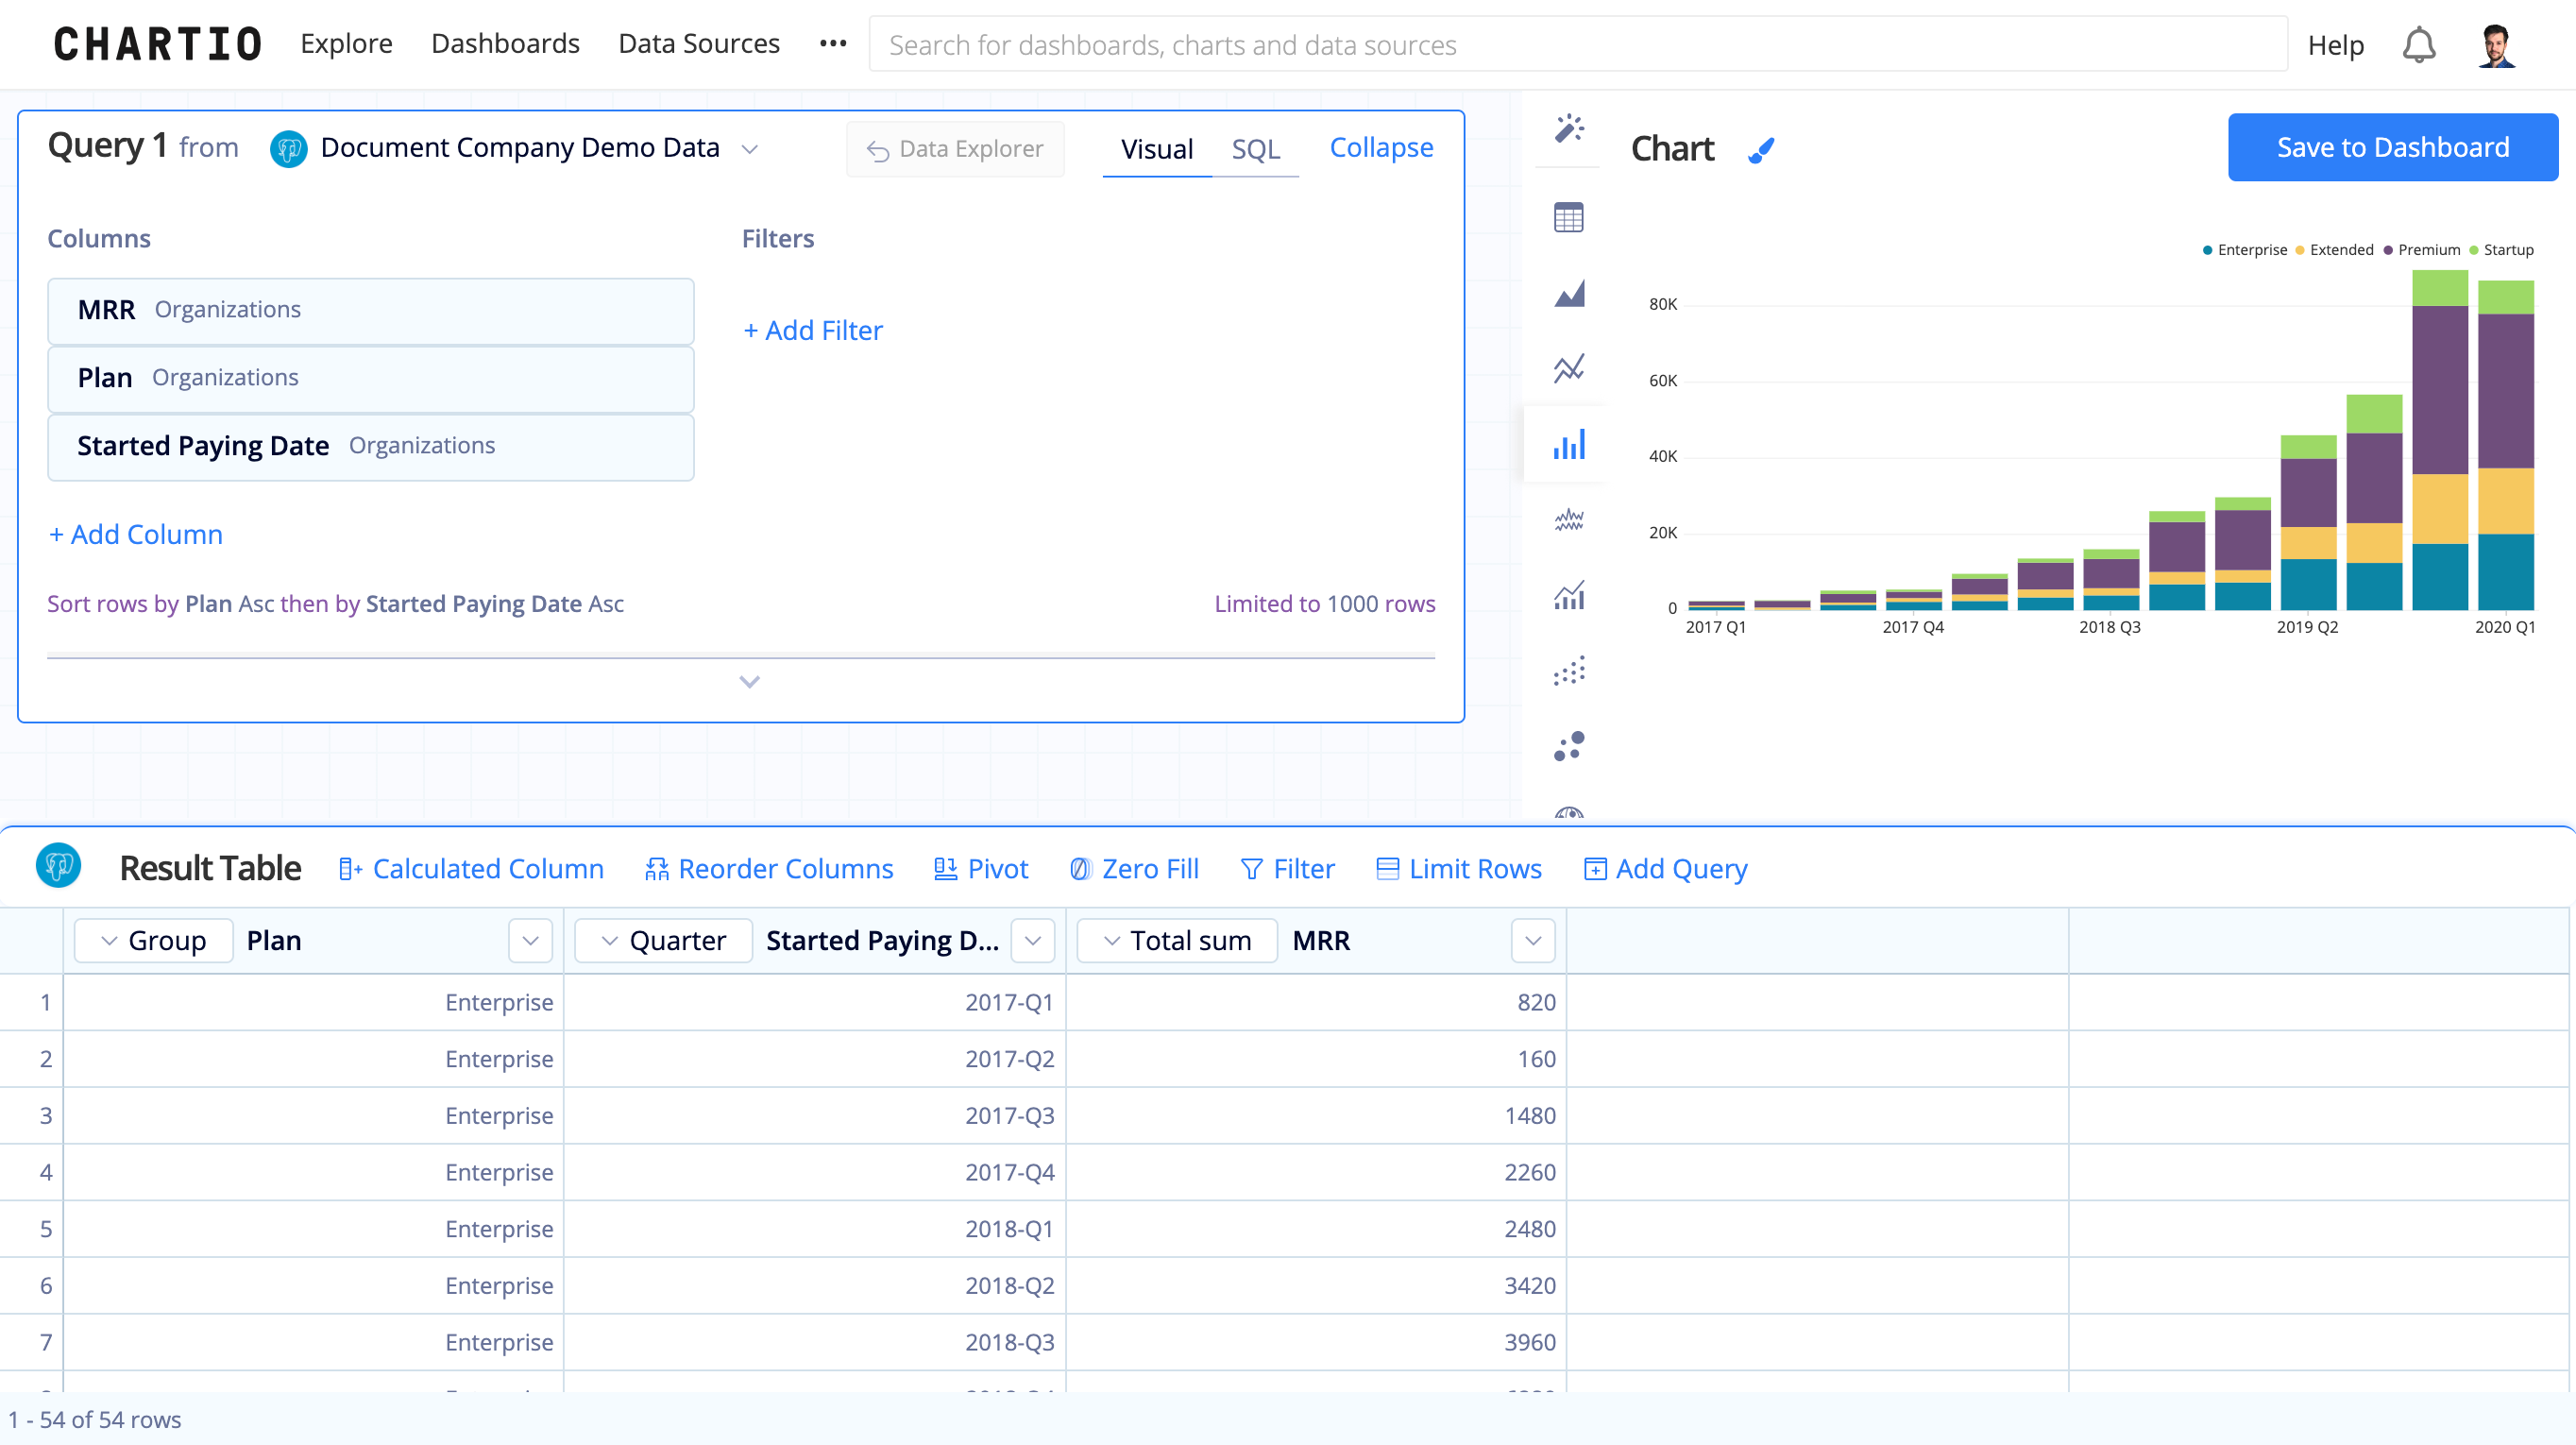Click the 3960 MRR value cell
2576x1445 pixels.
coord(1315,1343)
